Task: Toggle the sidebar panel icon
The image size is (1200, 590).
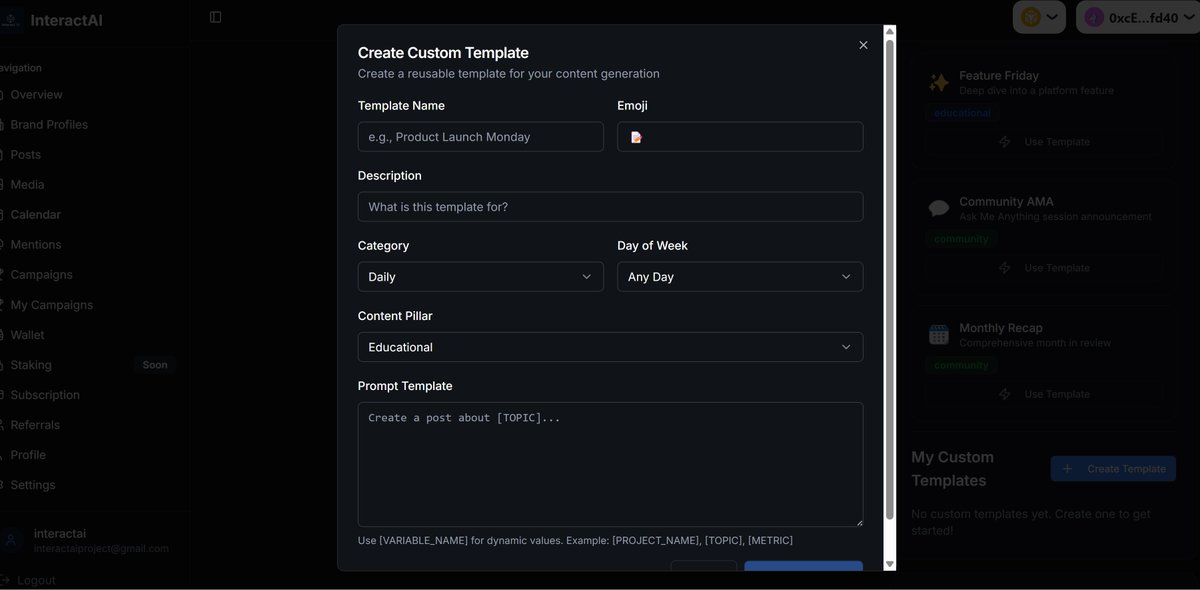Action: coord(216,17)
